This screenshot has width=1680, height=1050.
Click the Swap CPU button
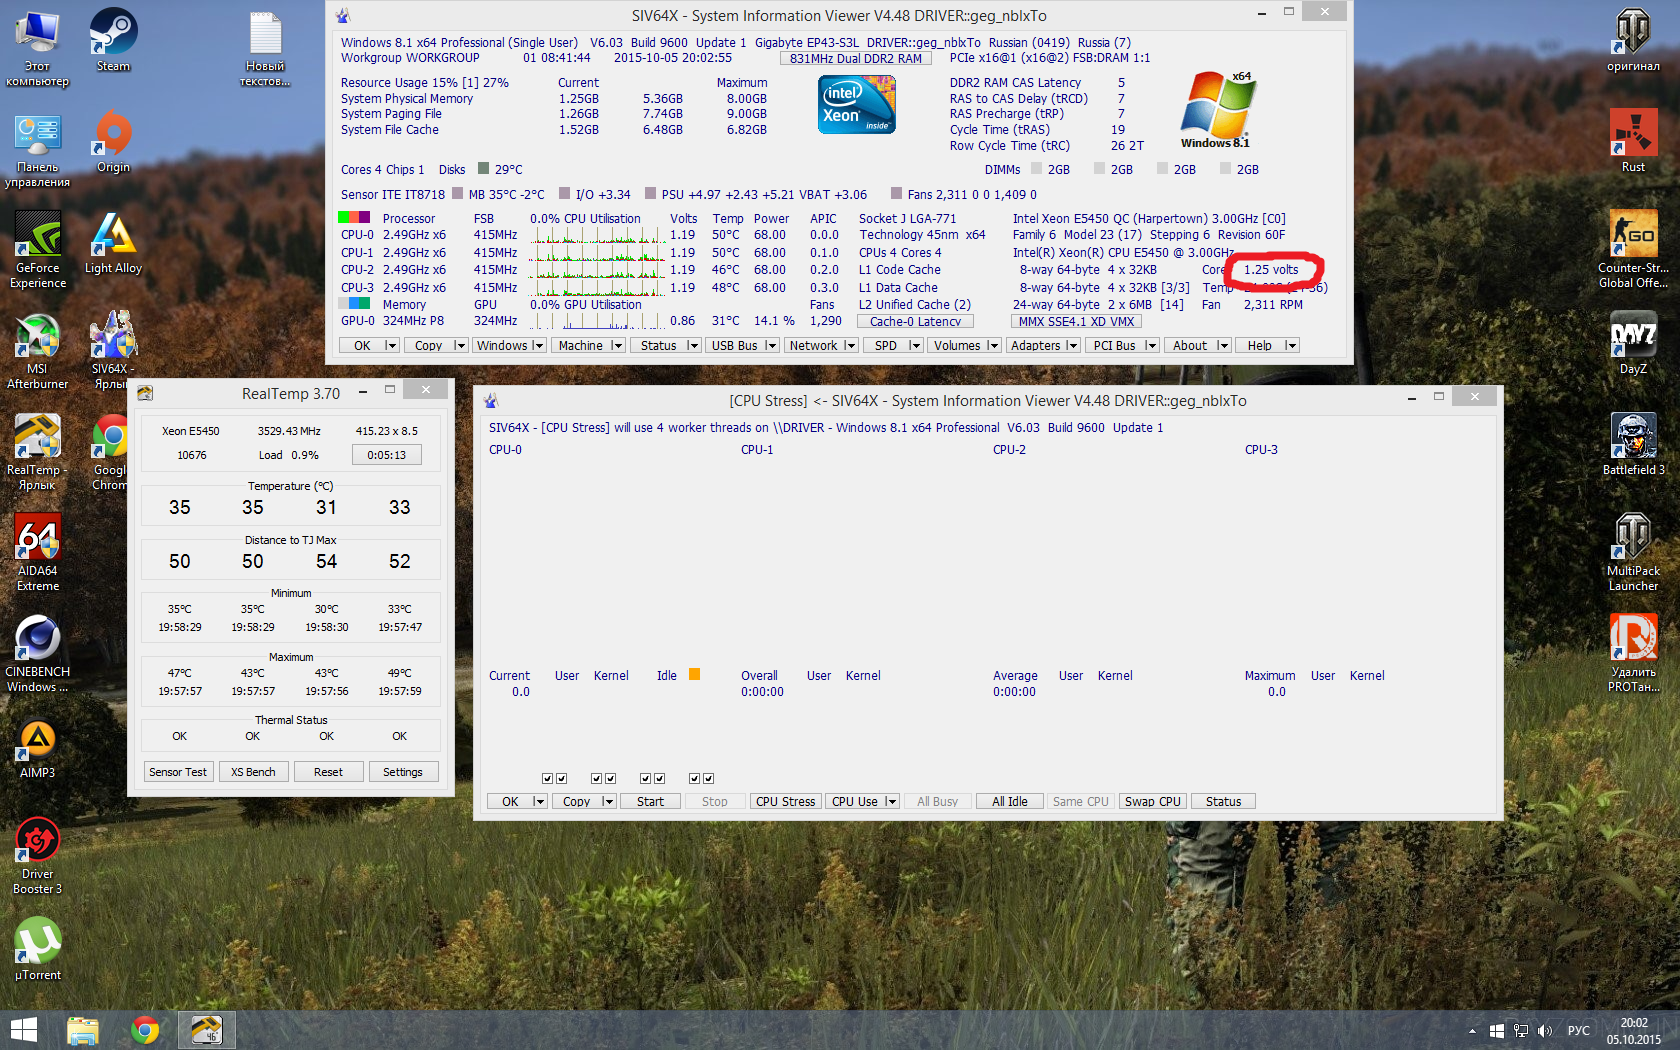point(1153,802)
